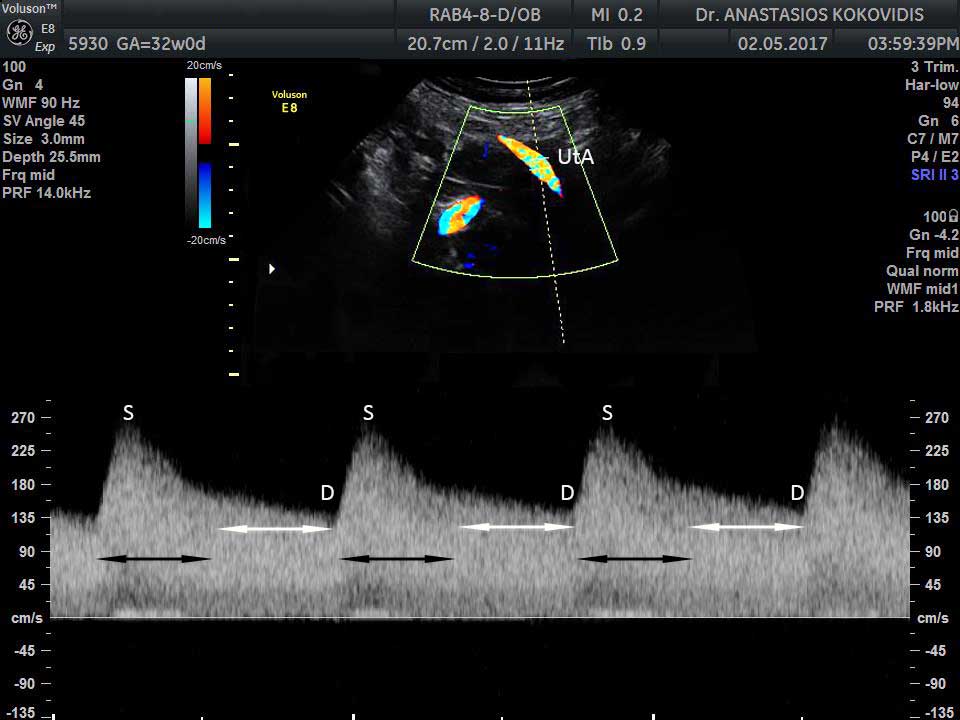The image size is (960, 720).
Task: Click the GE logo icon
Action: [19, 33]
